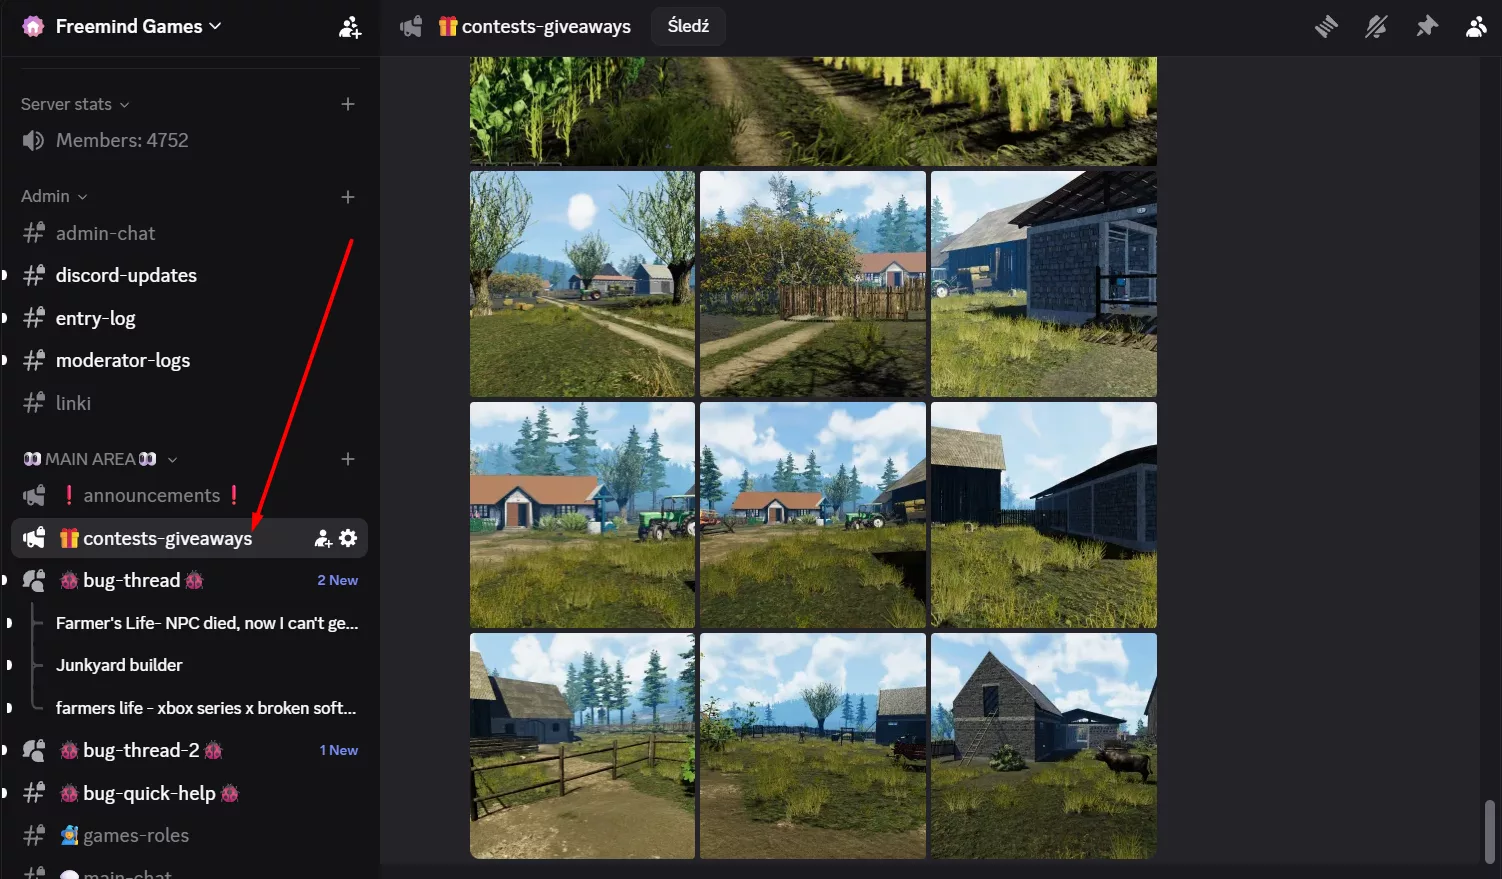Viewport: 1502px width, 879px height.
Task: Collapse the Admin category
Action: tap(54, 197)
